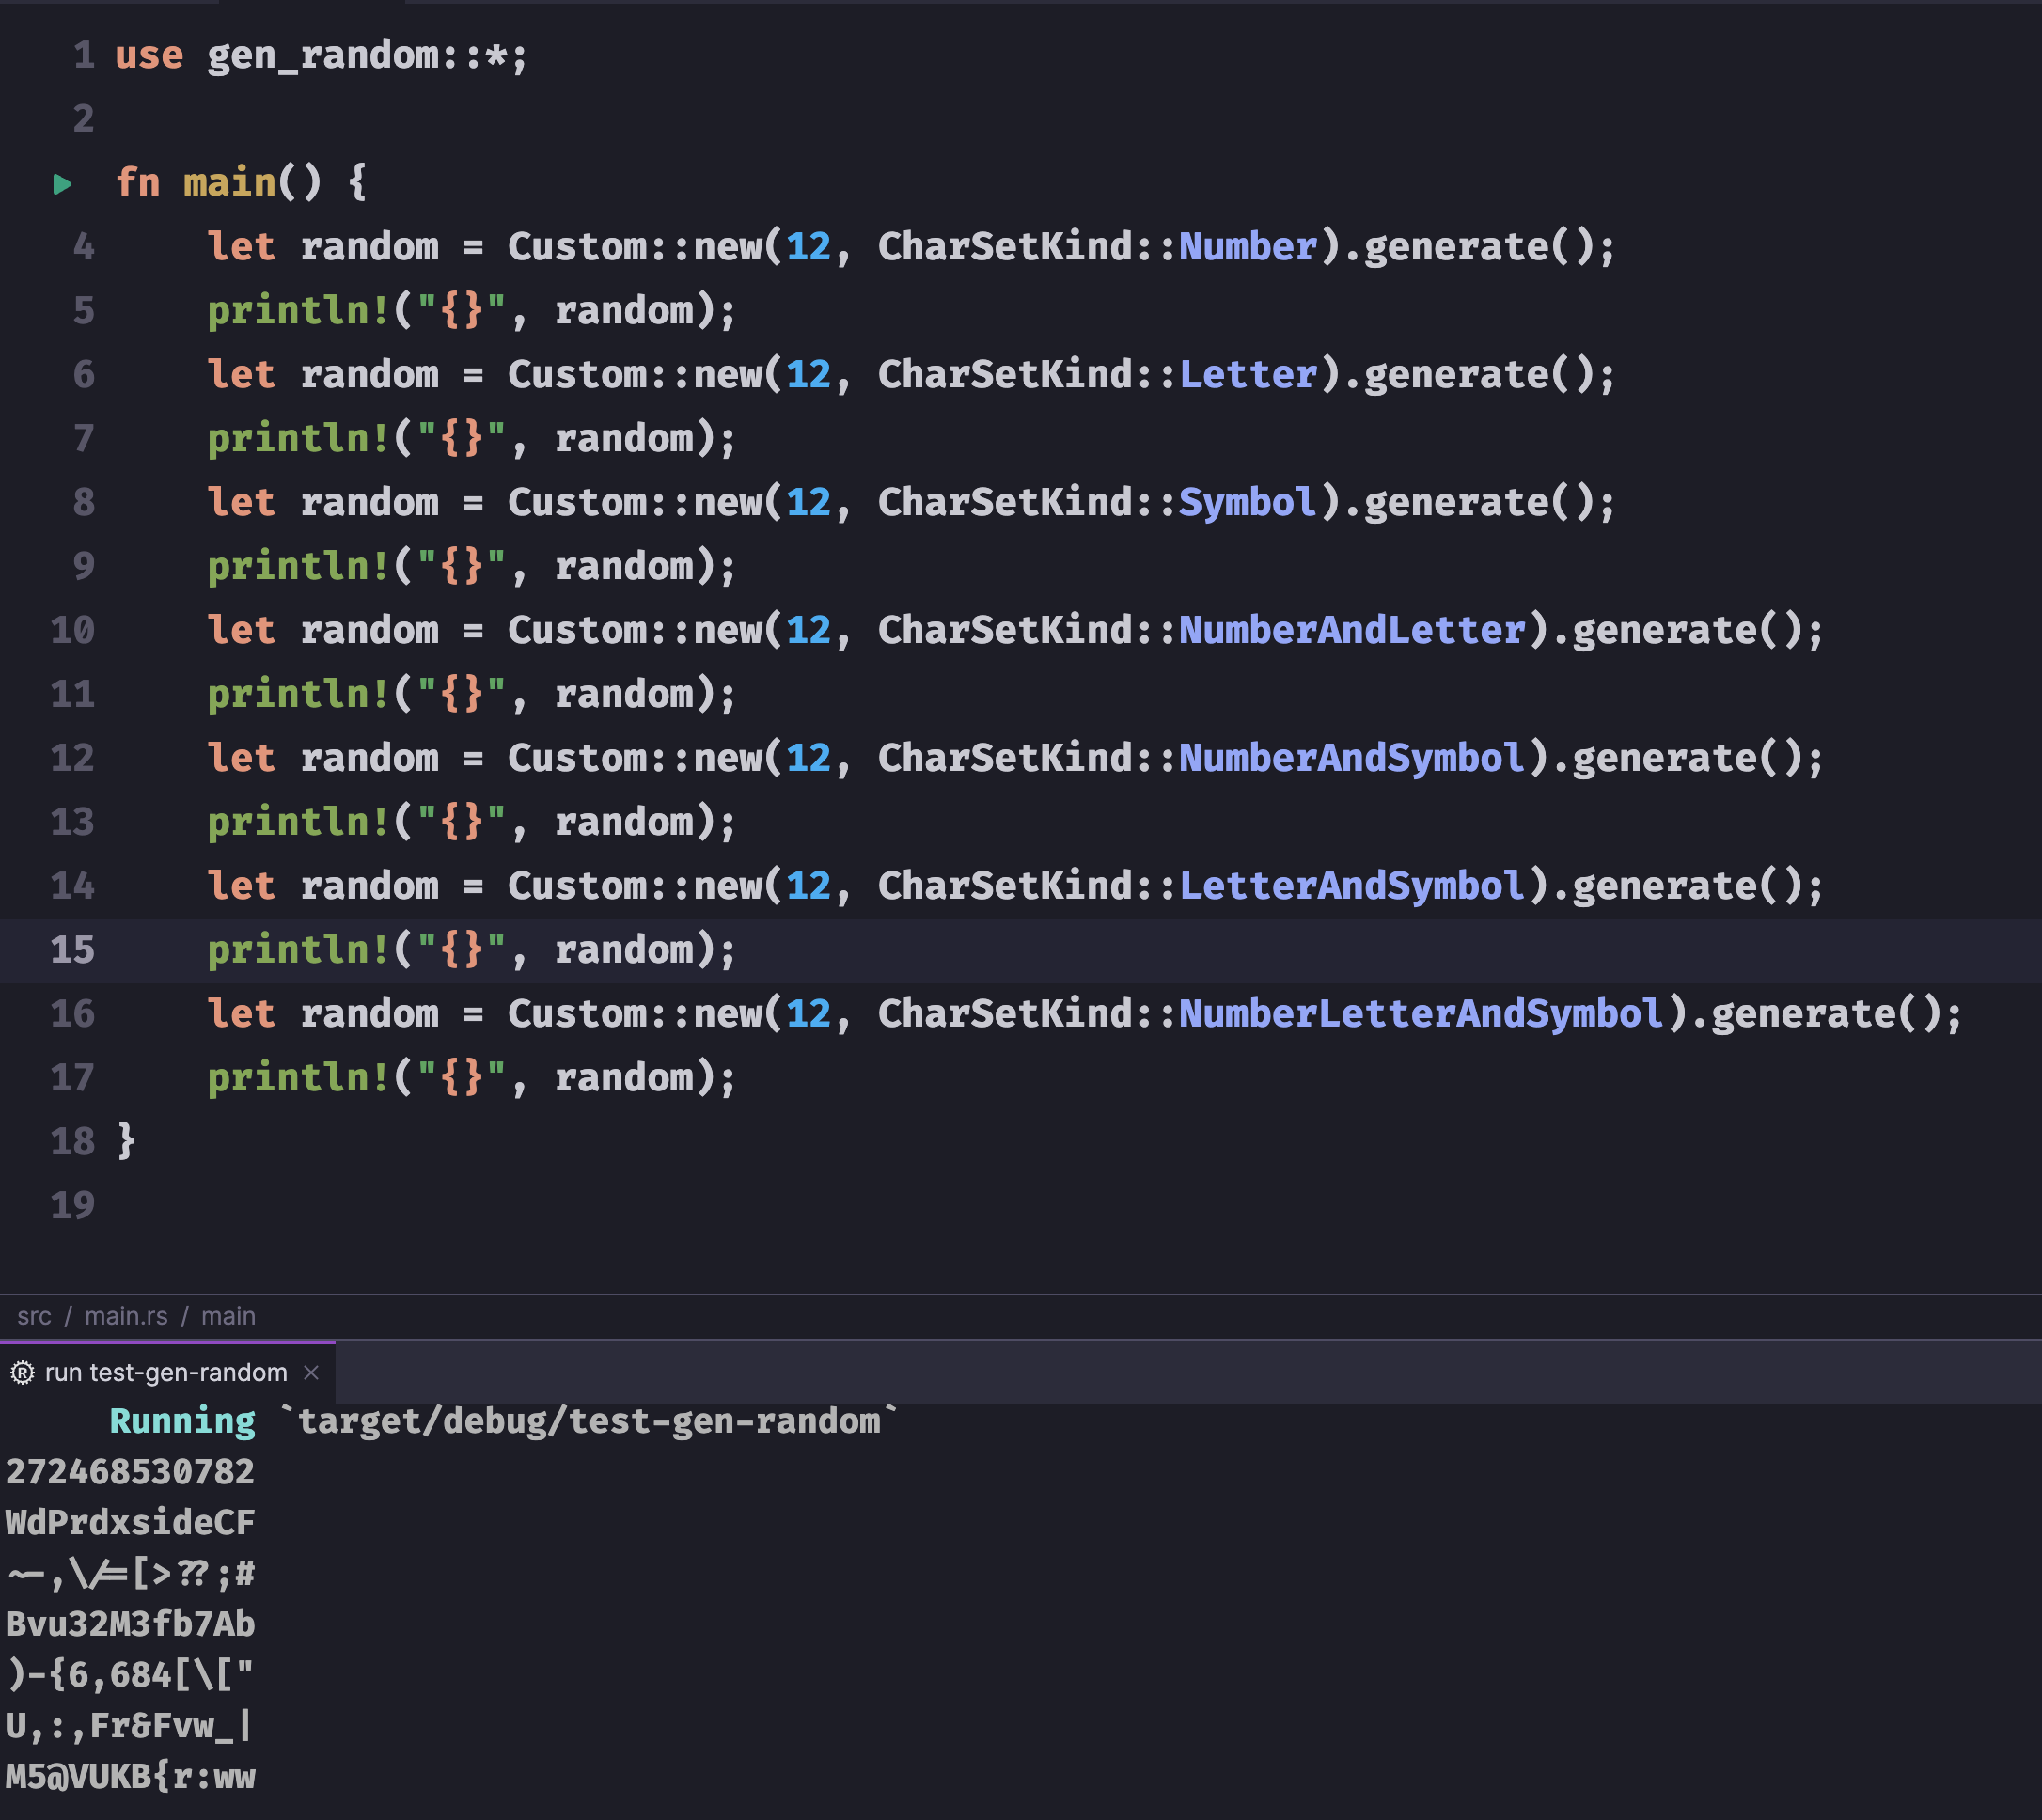Click LetterAndSymbol variant on line 14
The width and height of the screenshot is (2042, 1820).
(1352, 887)
